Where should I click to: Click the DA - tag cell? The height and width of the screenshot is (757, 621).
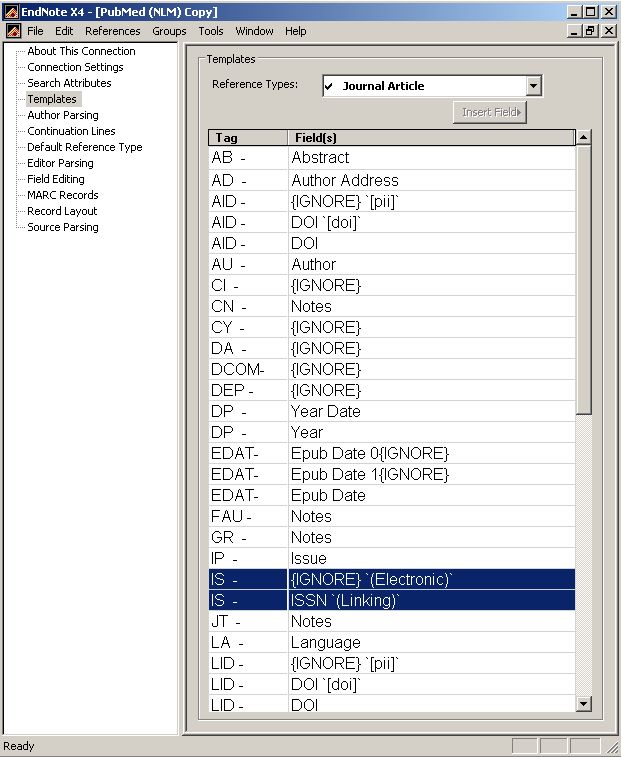coord(248,349)
